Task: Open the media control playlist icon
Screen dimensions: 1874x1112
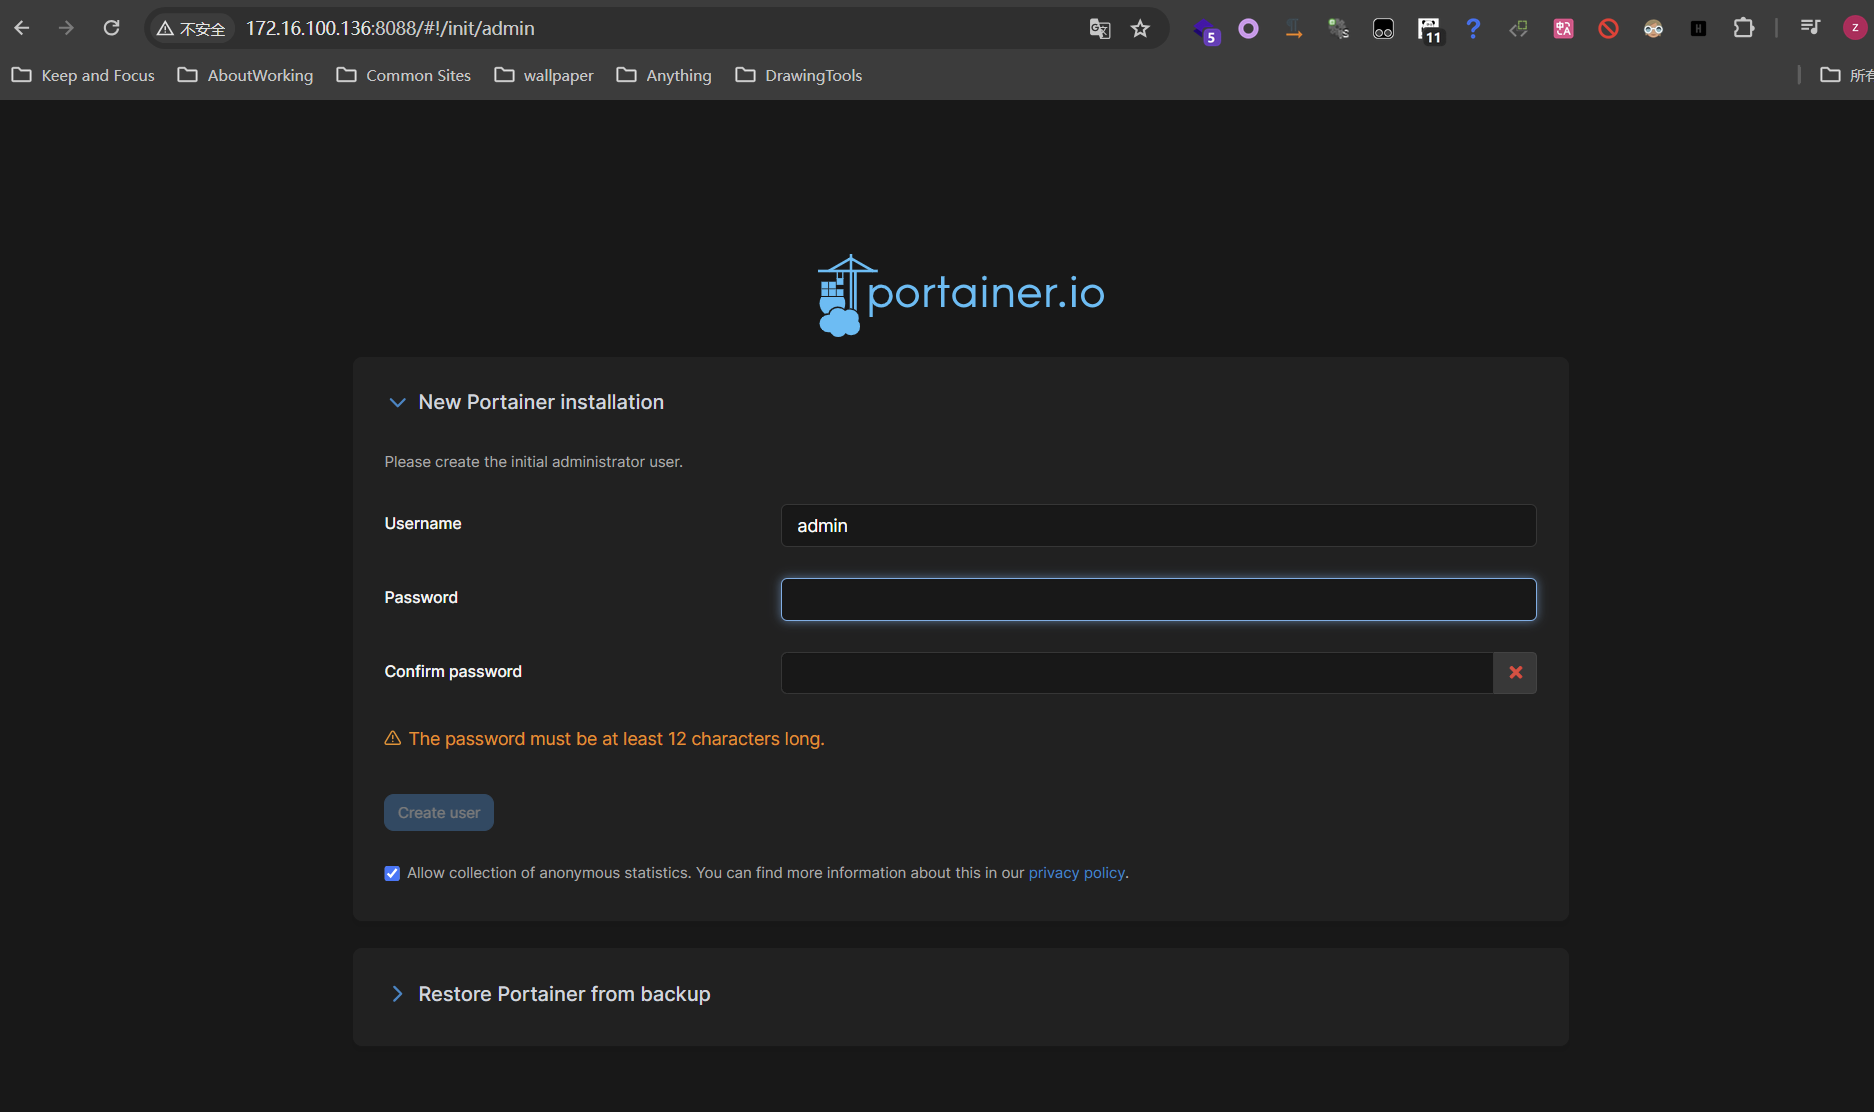Action: click(1809, 28)
